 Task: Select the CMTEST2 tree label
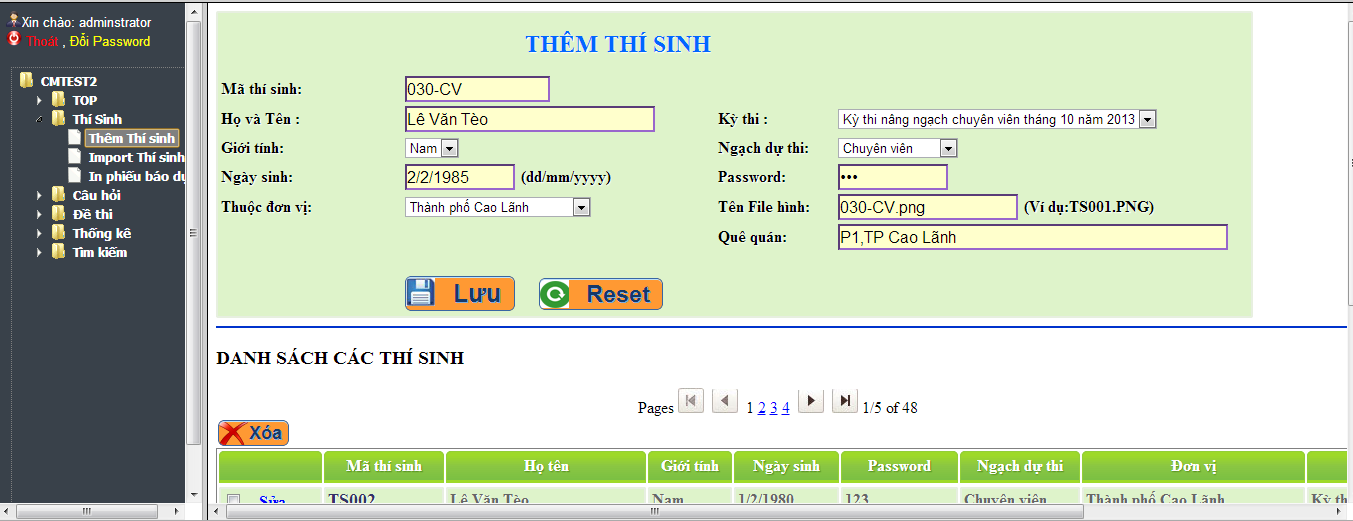[x=69, y=81]
